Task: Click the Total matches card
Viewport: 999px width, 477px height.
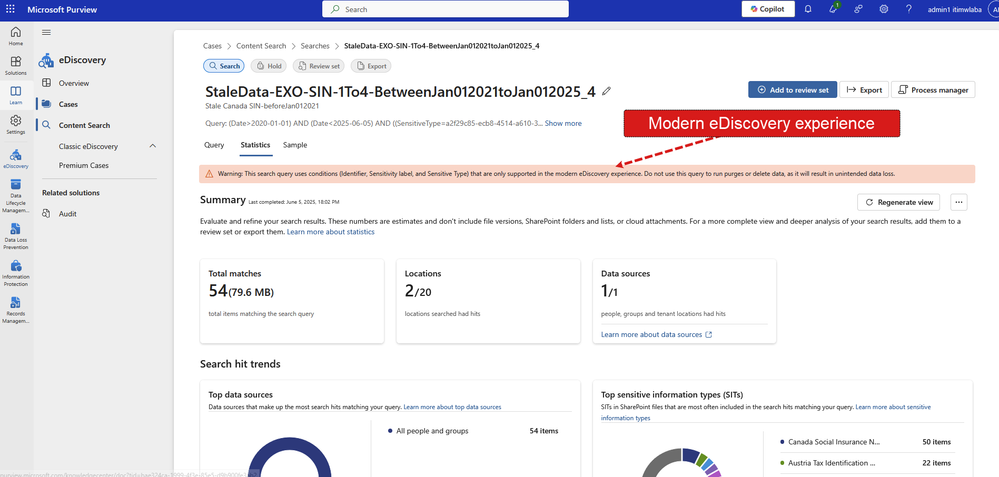Action: [292, 301]
